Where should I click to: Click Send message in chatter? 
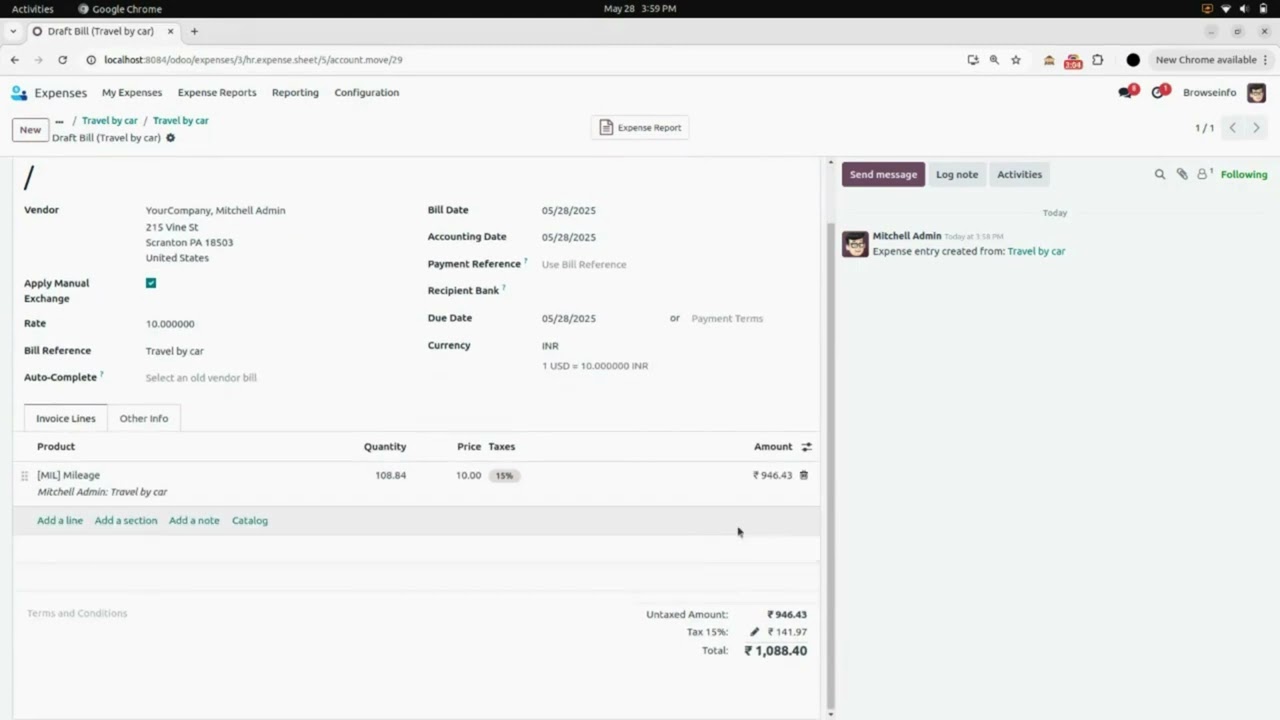click(883, 174)
